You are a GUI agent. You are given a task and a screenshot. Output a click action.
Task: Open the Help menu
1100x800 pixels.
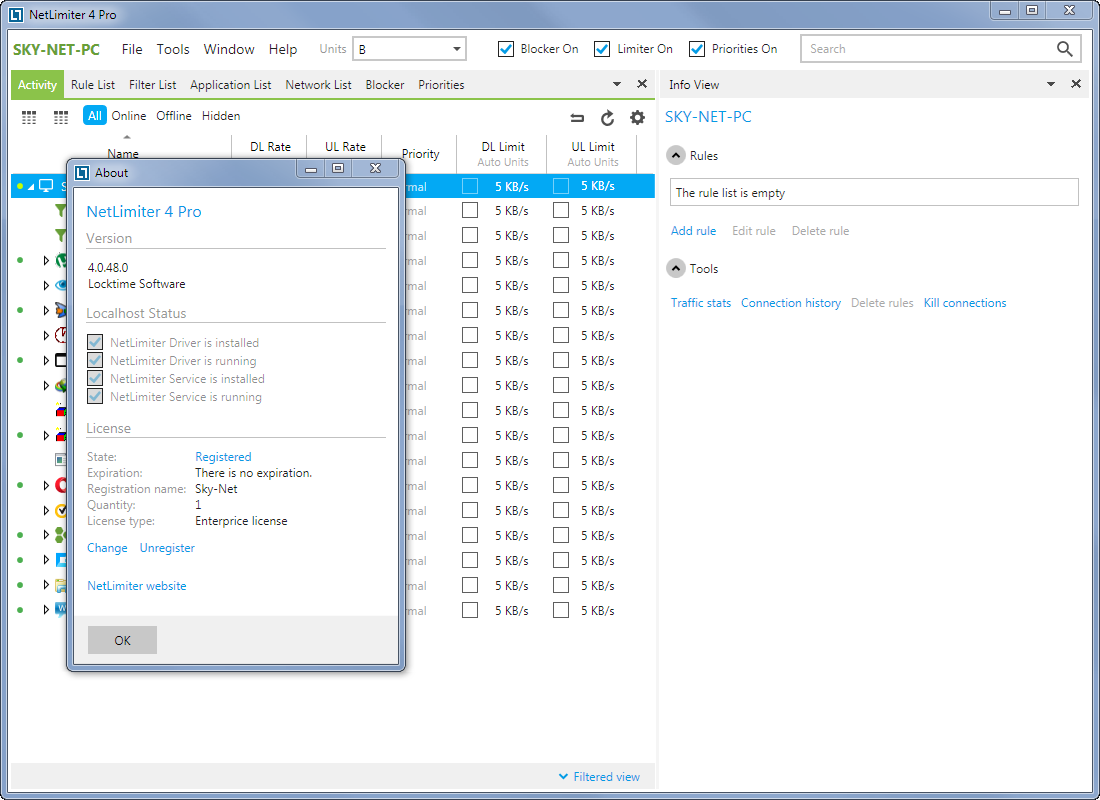coord(283,49)
